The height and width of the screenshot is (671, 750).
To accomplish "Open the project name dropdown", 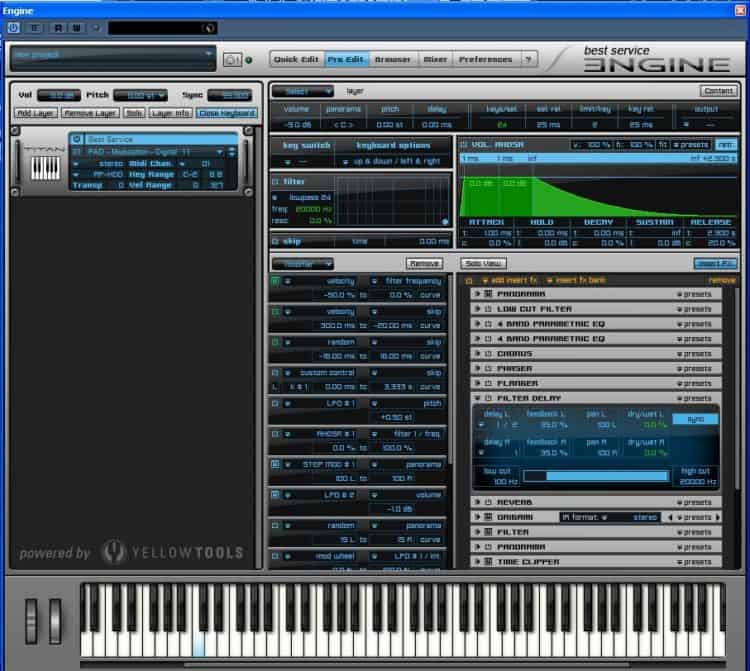I will (x=209, y=54).
